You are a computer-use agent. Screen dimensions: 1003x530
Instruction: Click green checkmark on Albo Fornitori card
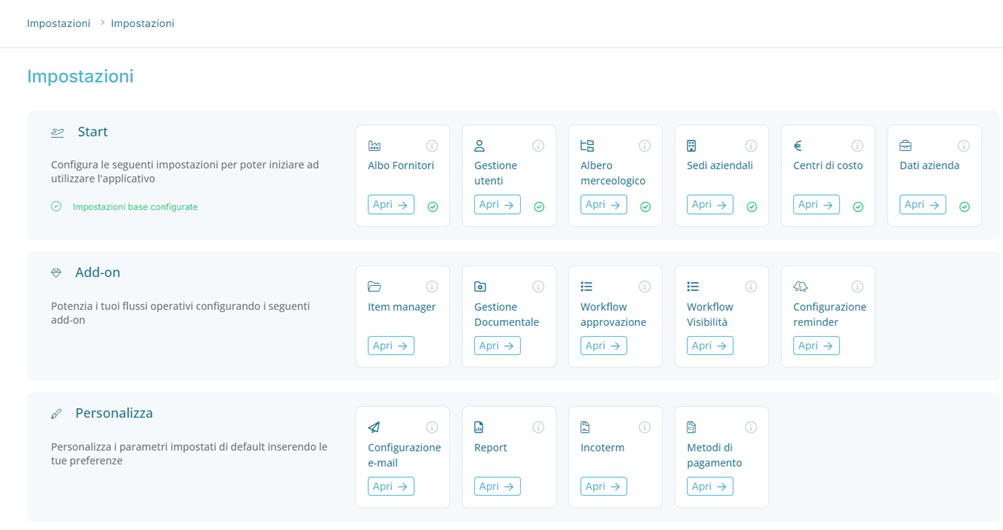(x=432, y=207)
